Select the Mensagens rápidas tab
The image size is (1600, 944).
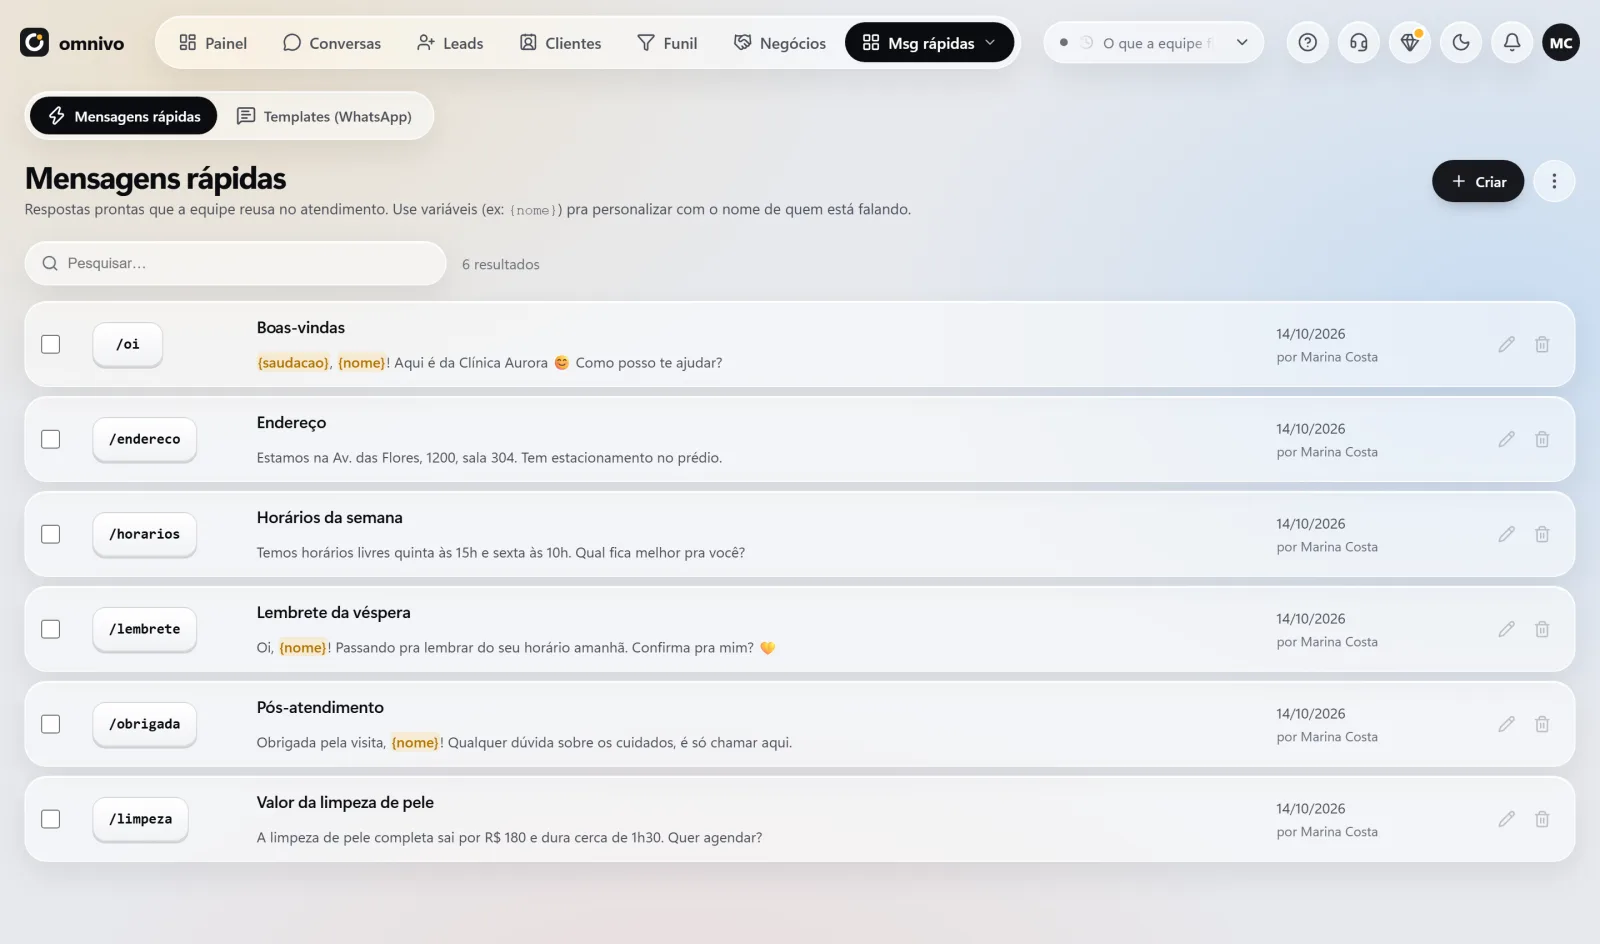pyautogui.click(x=124, y=116)
